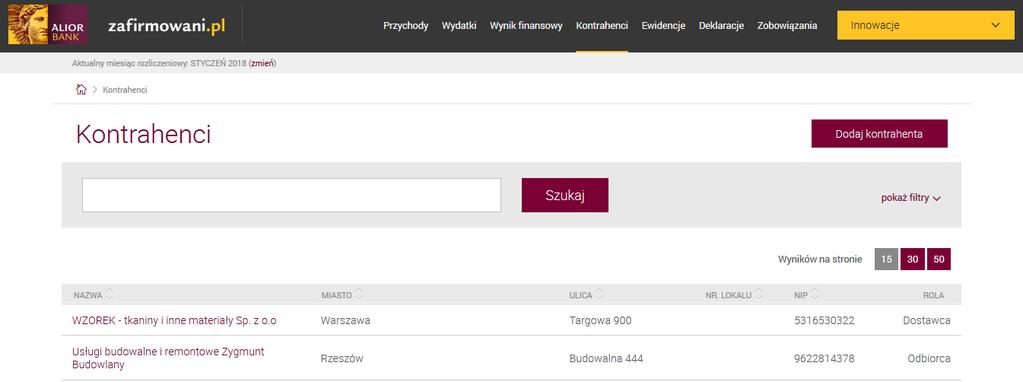The image size is (1023, 382).
Task: Click NIP 5316530322 cell
Action: pyautogui.click(x=824, y=320)
